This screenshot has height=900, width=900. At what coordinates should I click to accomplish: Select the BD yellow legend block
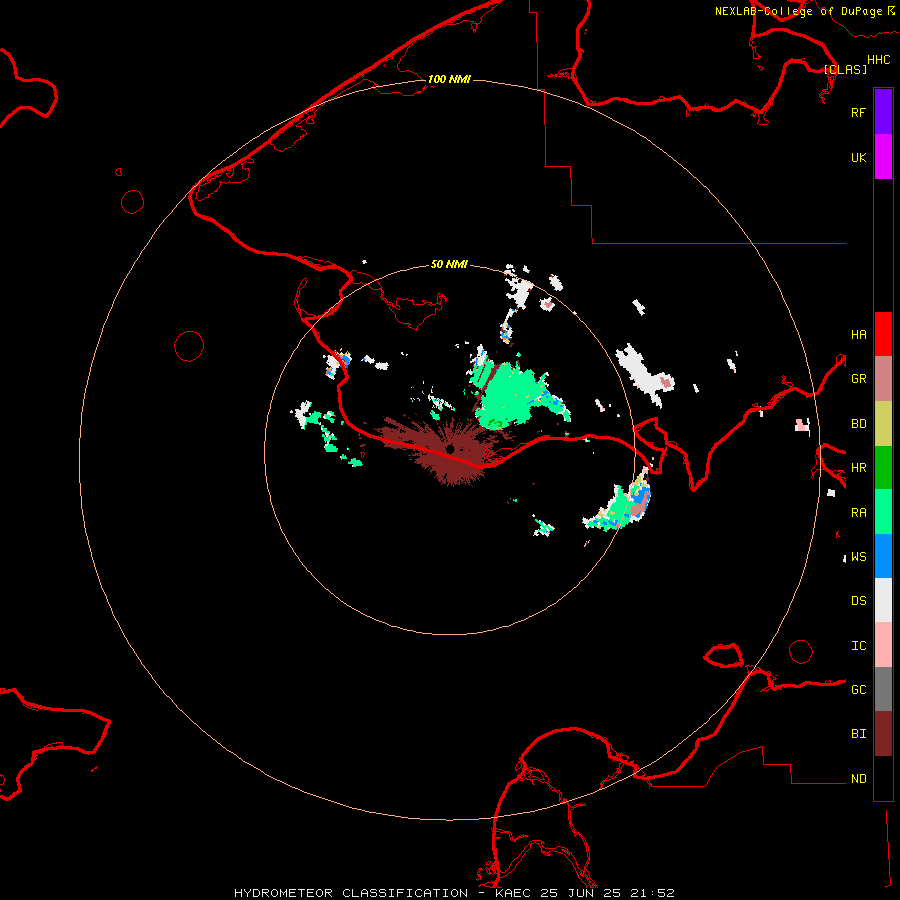point(883,423)
